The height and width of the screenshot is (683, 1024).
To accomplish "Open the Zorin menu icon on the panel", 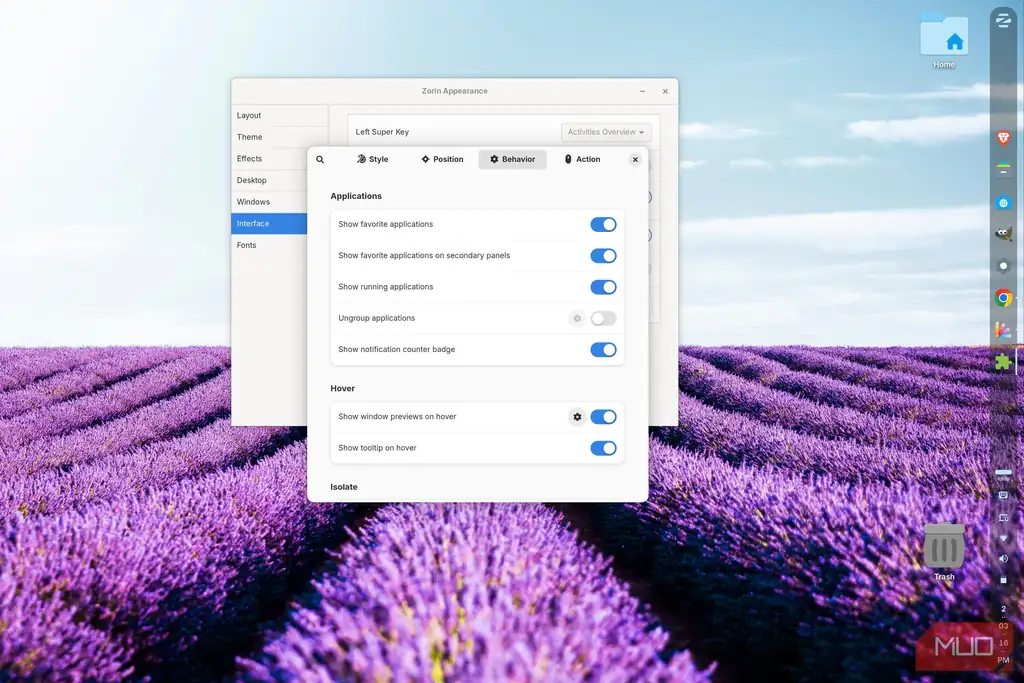I will [1003, 20].
